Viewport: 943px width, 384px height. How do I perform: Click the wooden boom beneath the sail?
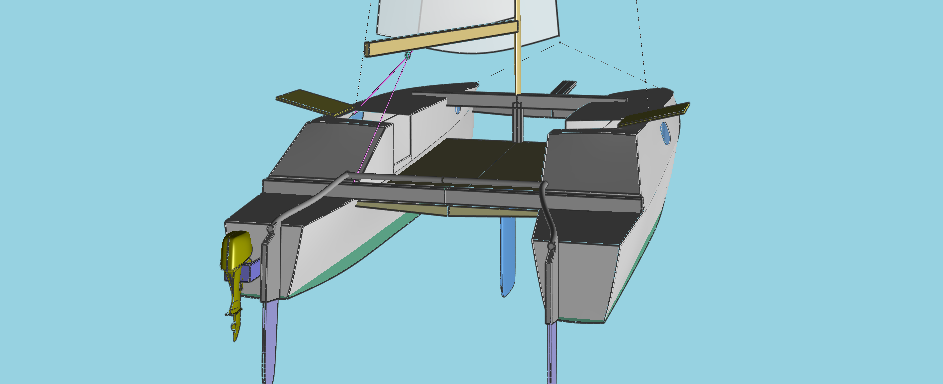[x=441, y=38]
